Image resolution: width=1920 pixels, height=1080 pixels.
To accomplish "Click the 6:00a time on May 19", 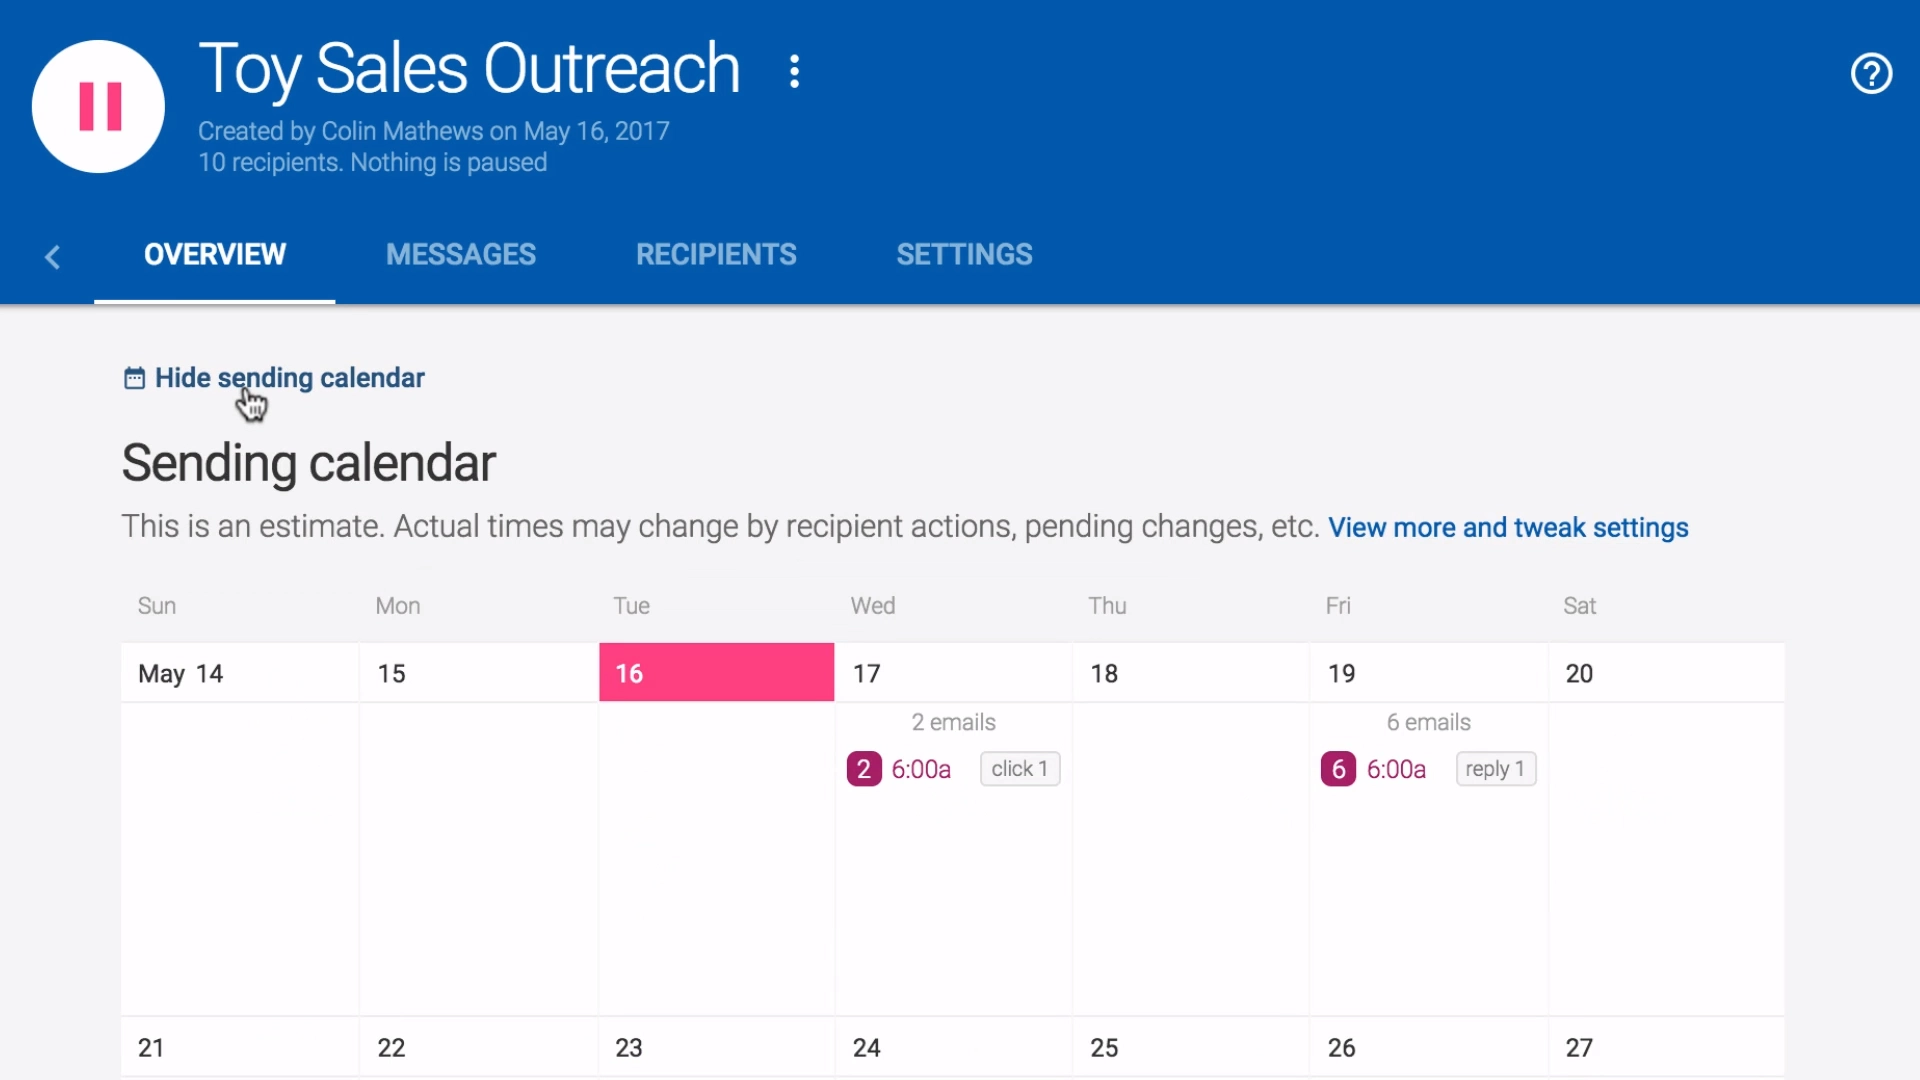I will tap(1396, 769).
